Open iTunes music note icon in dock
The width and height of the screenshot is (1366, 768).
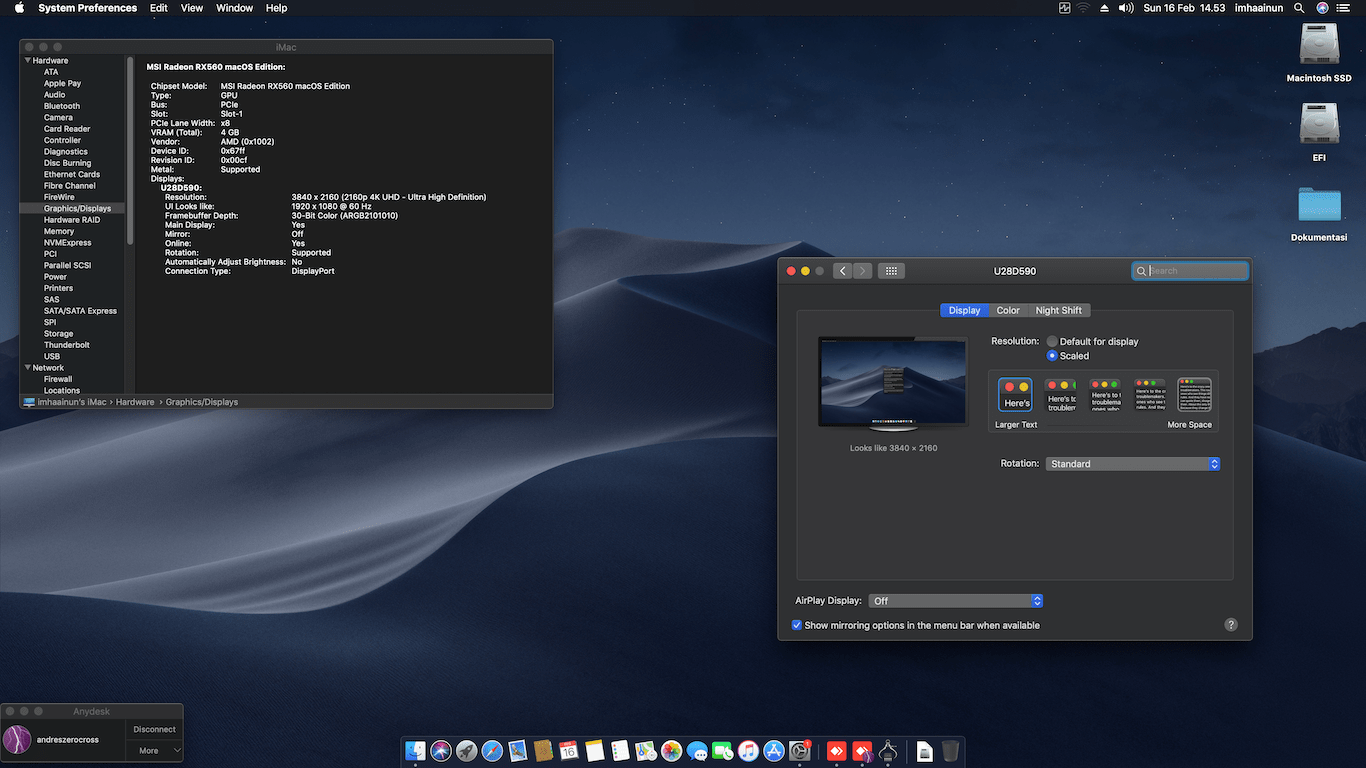[x=748, y=751]
